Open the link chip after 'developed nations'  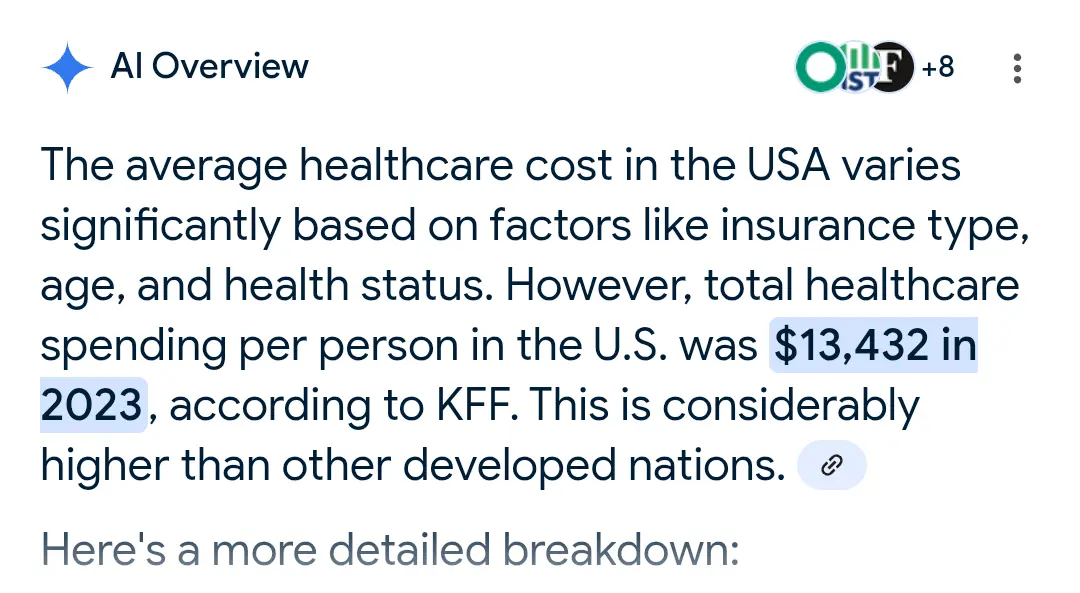831,466
